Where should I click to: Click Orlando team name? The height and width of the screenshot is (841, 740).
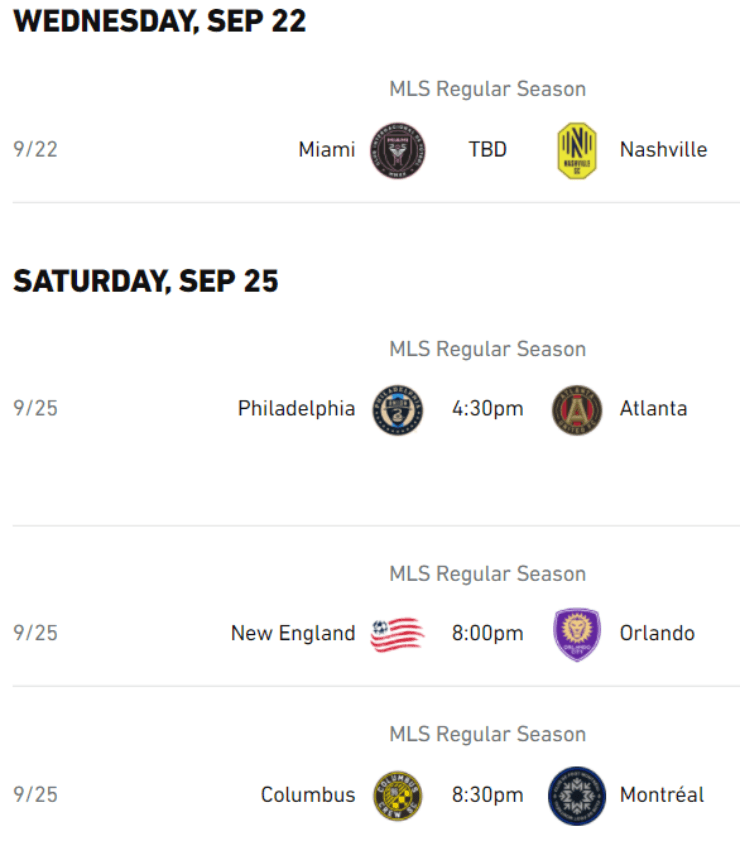point(657,634)
